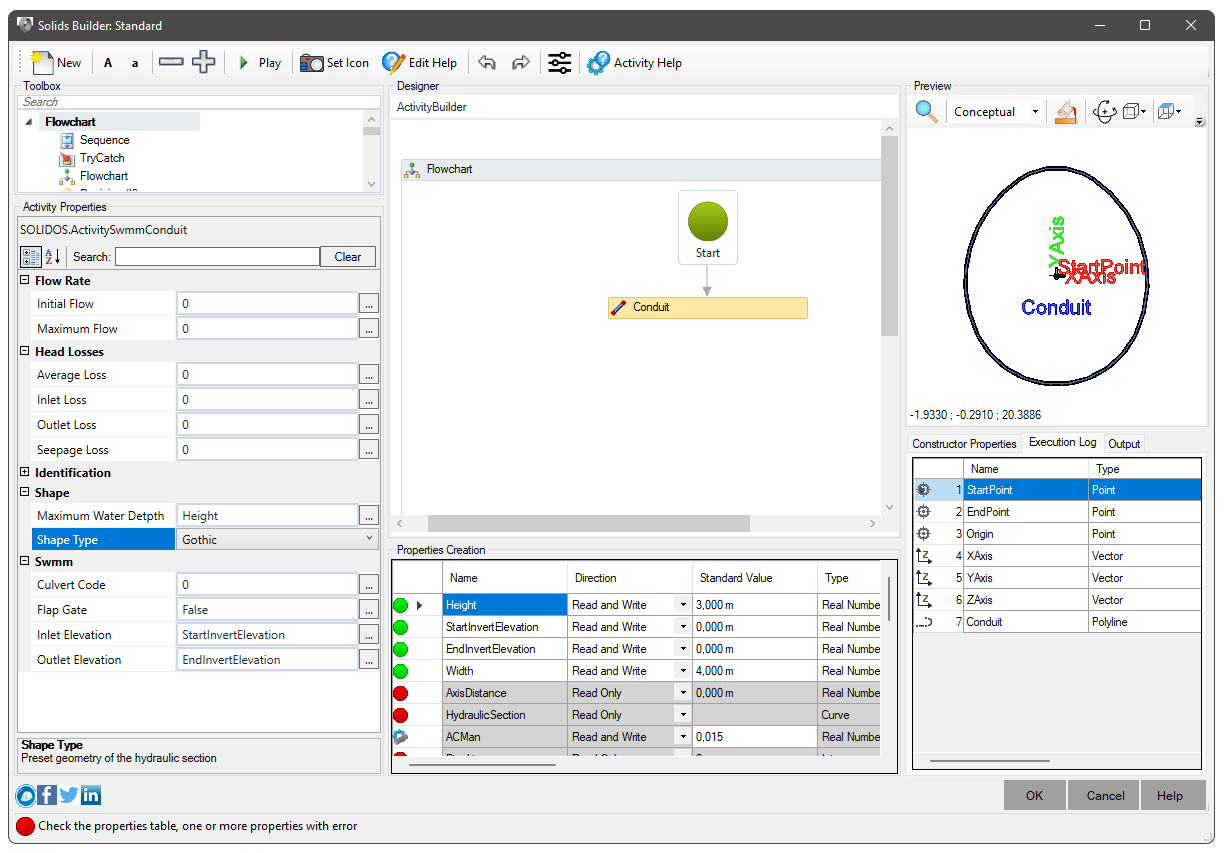Increase font size with large A
1225x853 pixels.
pyautogui.click(x=108, y=63)
